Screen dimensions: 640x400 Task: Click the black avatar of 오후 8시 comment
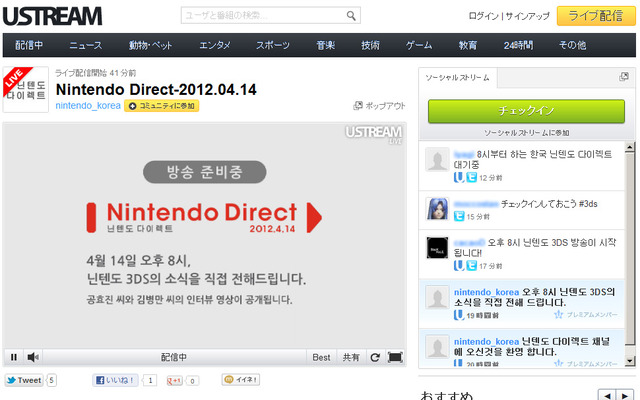point(437,248)
